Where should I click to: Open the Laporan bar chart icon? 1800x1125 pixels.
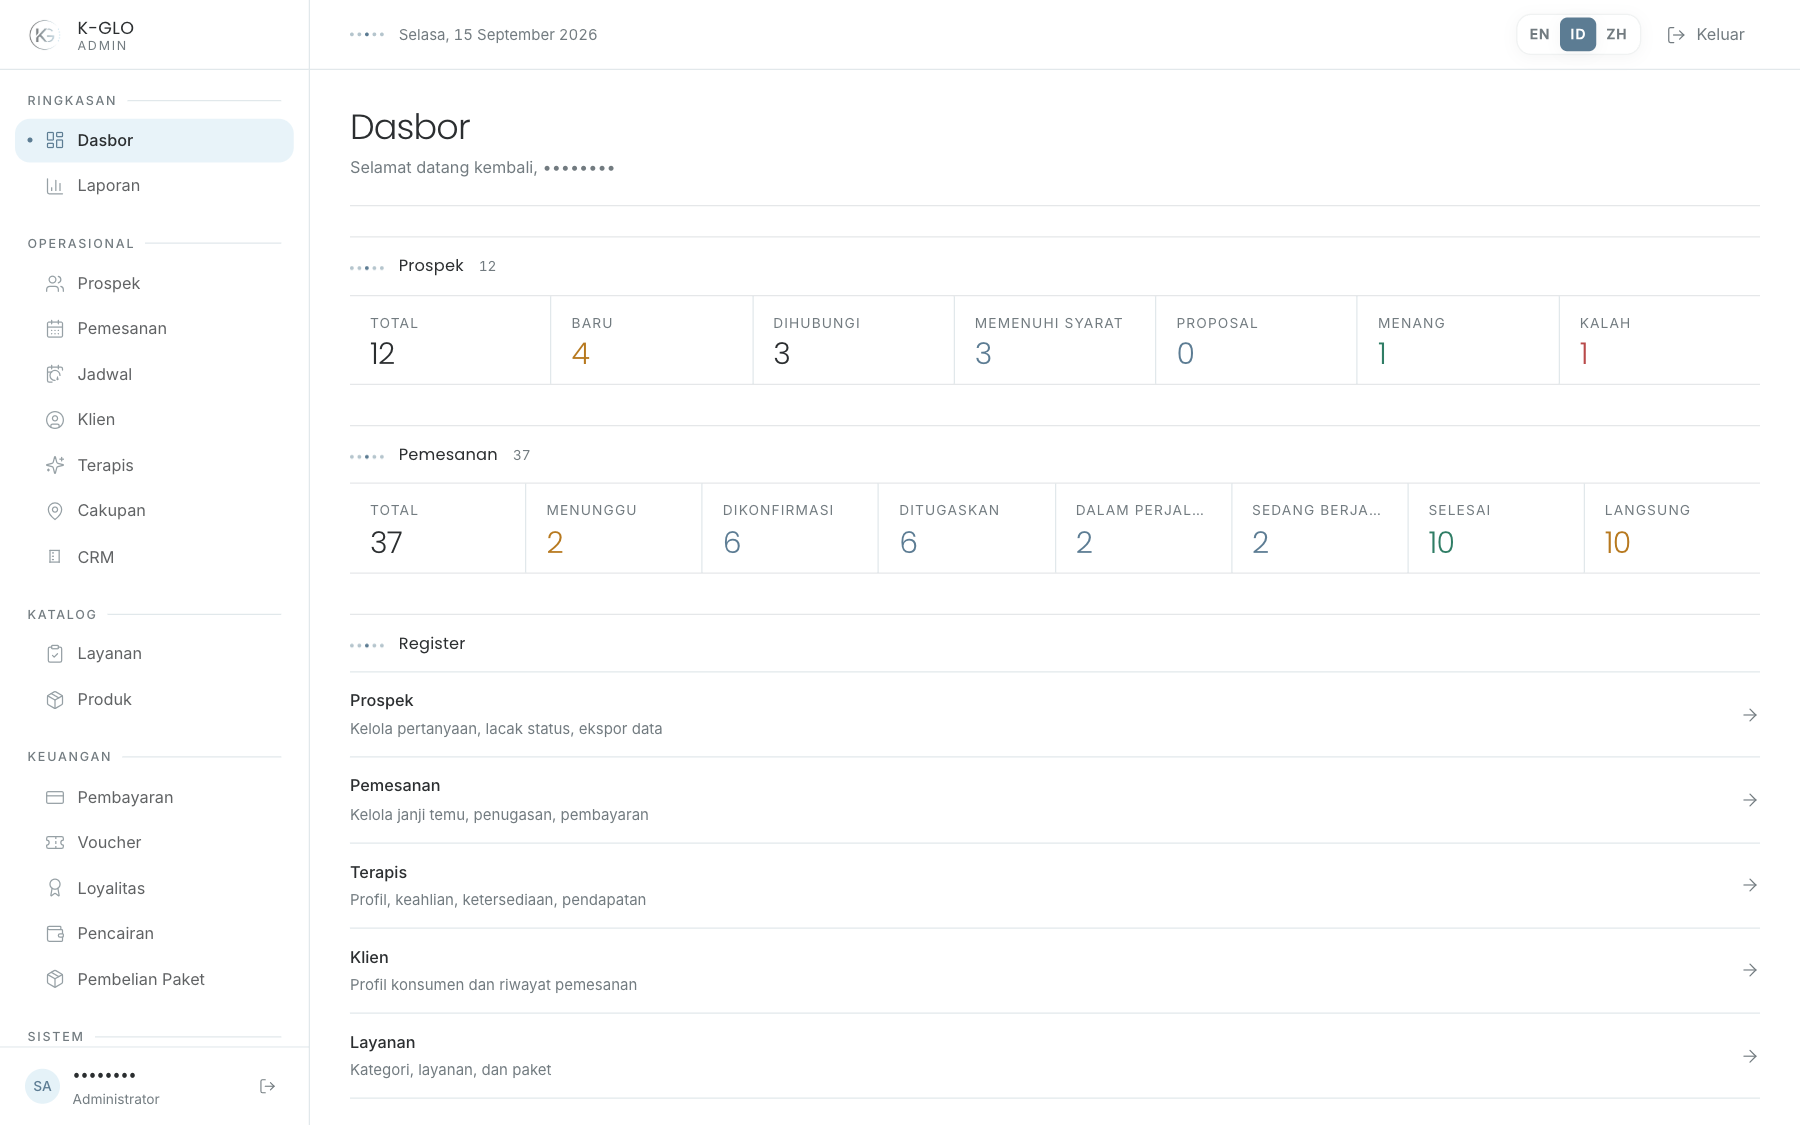coord(55,186)
